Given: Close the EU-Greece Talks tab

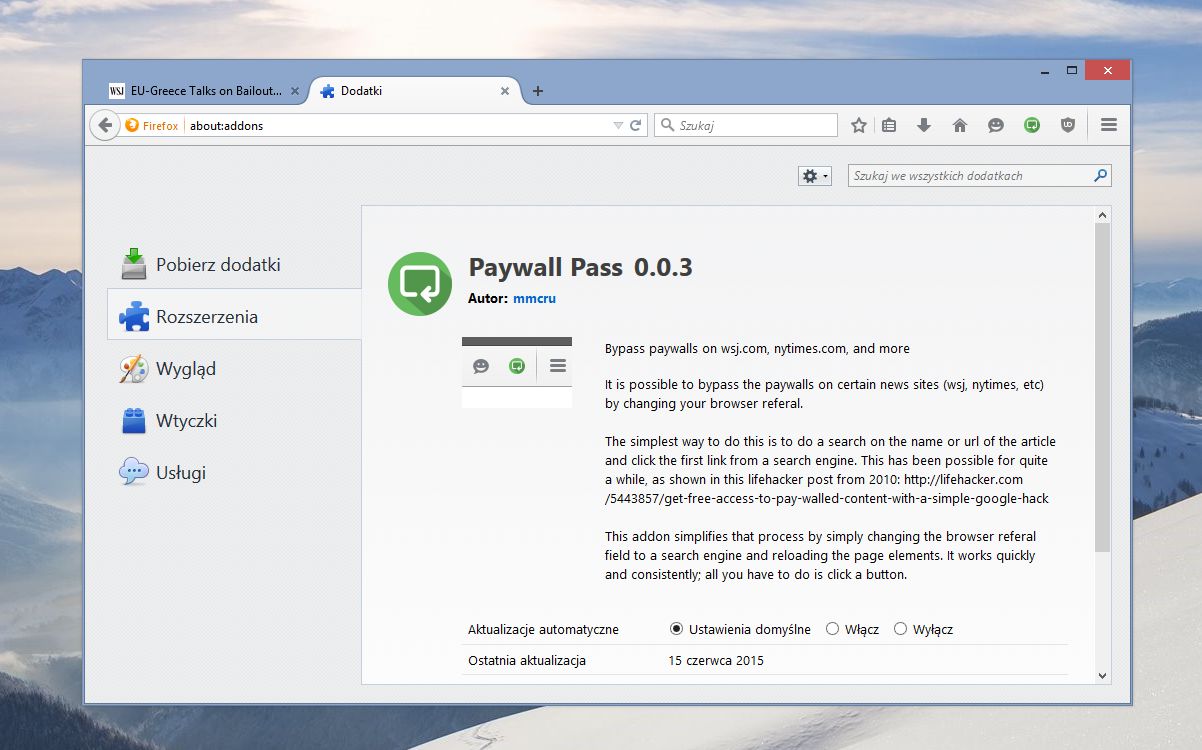Looking at the screenshot, I should [x=295, y=91].
